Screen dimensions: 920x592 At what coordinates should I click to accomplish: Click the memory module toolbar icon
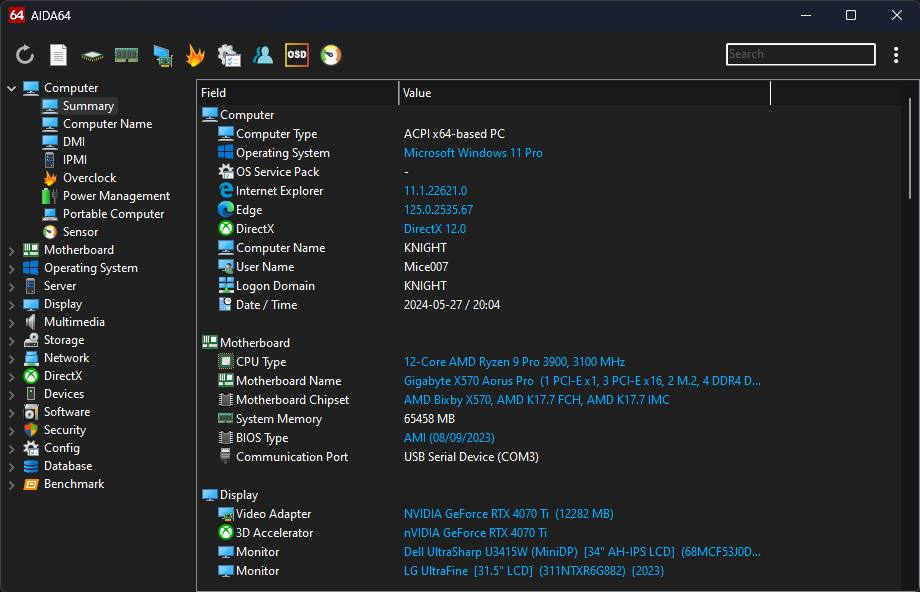pyautogui.click(x=126, y=55)
